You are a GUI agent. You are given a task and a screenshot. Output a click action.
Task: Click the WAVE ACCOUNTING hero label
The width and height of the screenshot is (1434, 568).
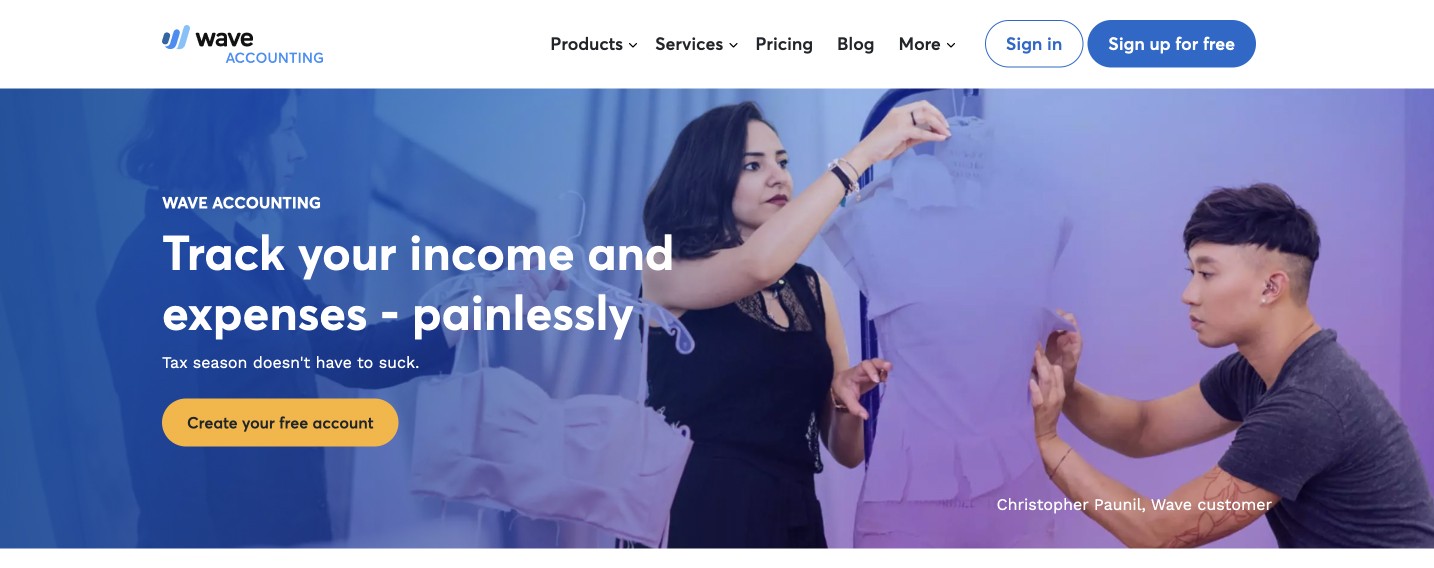coord(241,203)
